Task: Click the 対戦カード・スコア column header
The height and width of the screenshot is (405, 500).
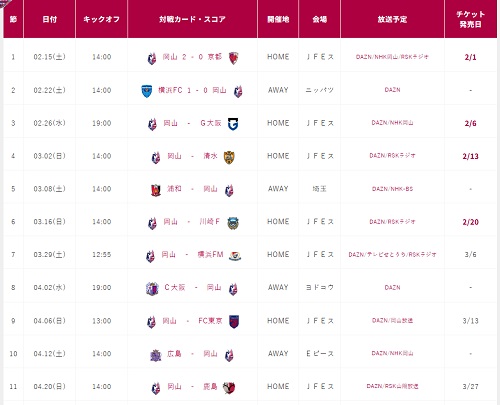Action: 192,19
